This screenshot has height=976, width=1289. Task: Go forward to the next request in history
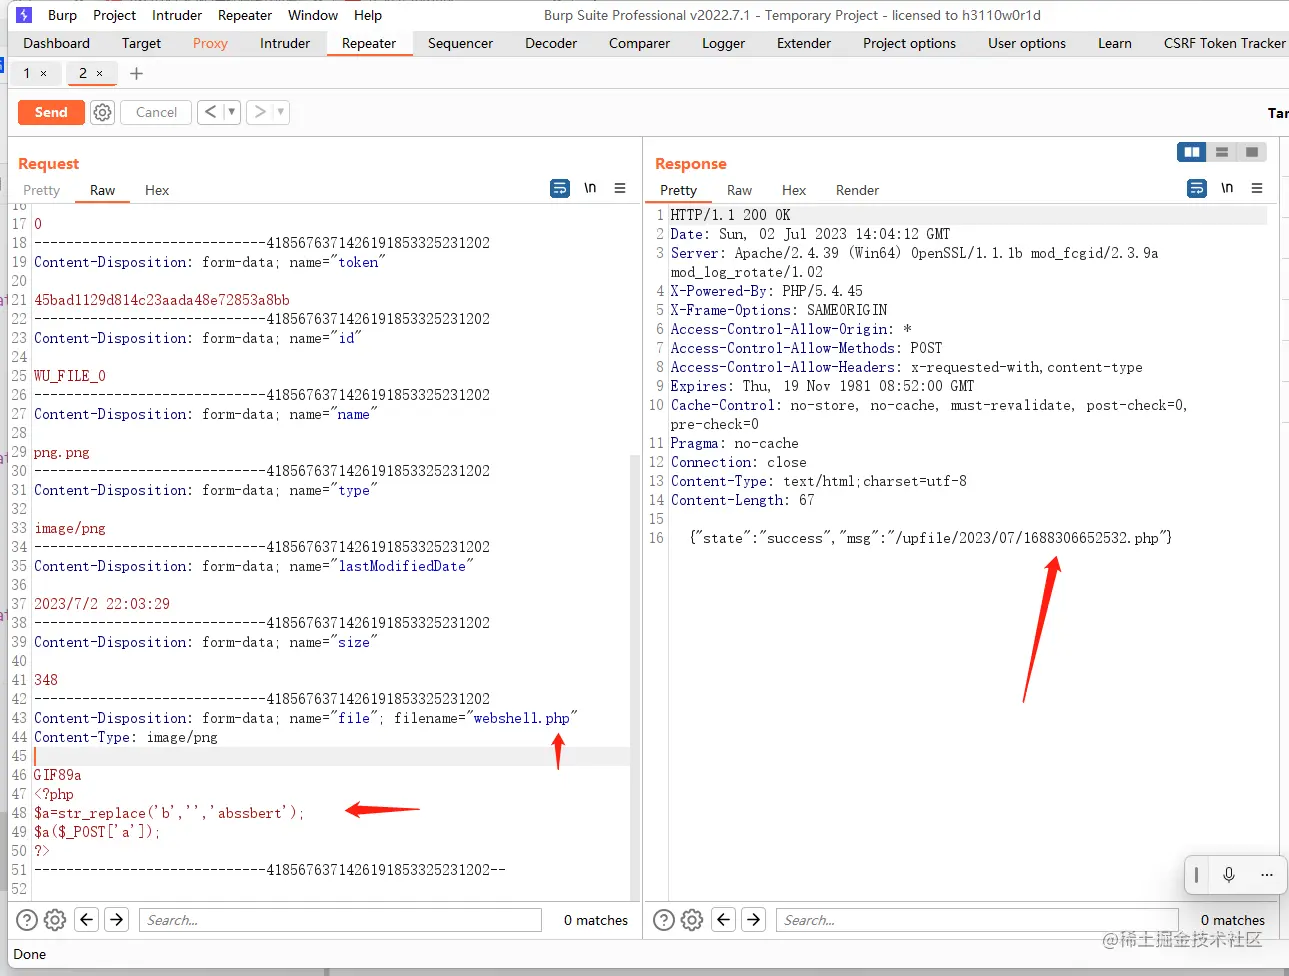(260, 112)
